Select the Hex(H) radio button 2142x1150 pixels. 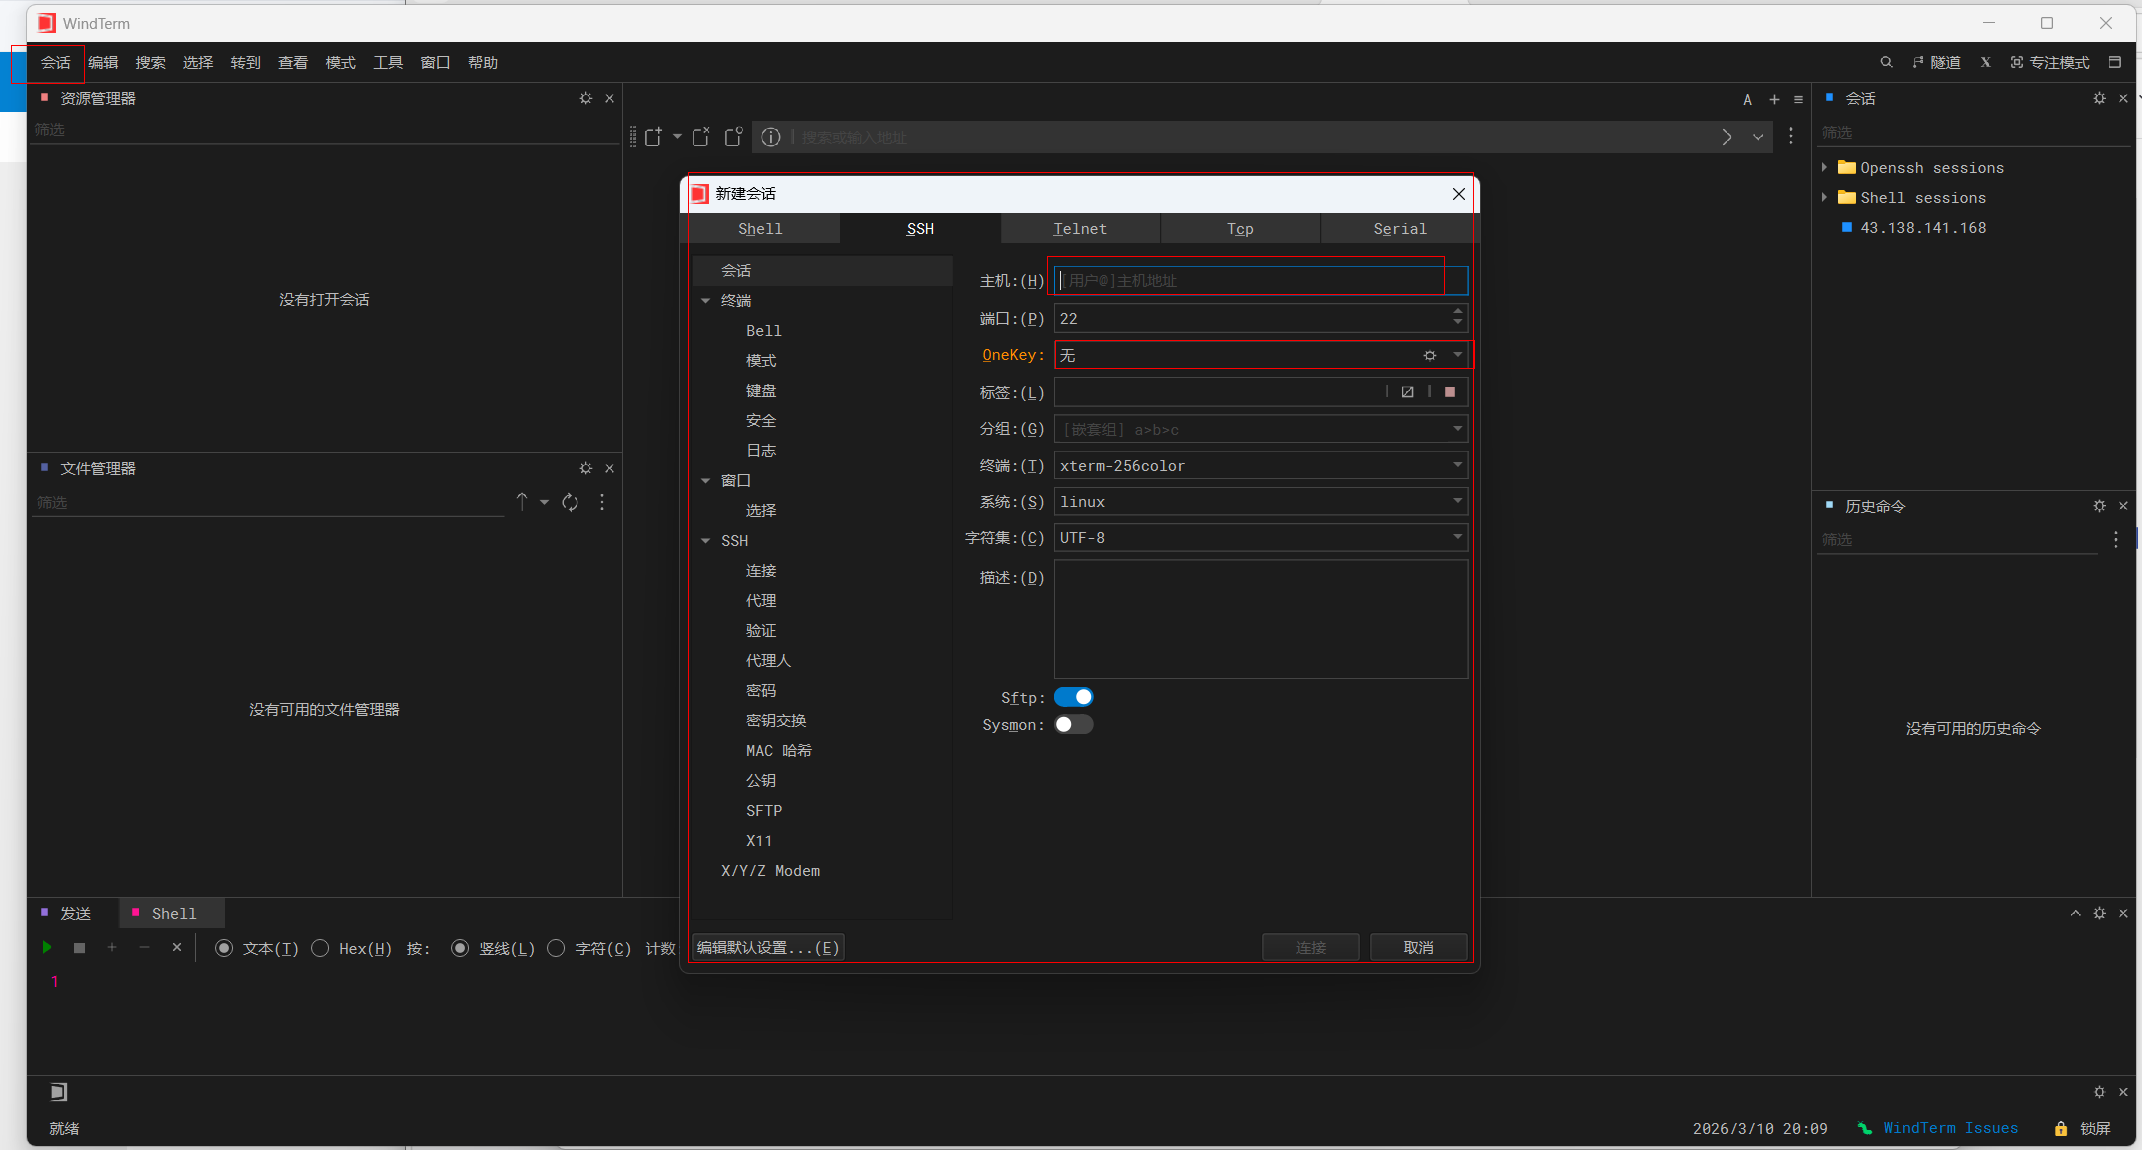(321, 948)
